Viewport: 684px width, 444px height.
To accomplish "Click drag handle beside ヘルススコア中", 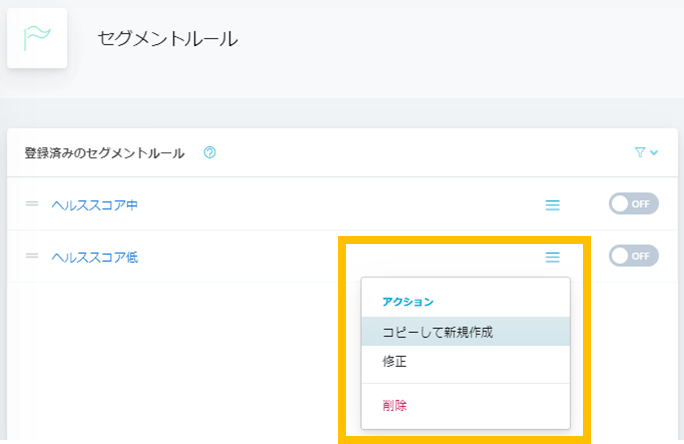I will tap(32, 204).
